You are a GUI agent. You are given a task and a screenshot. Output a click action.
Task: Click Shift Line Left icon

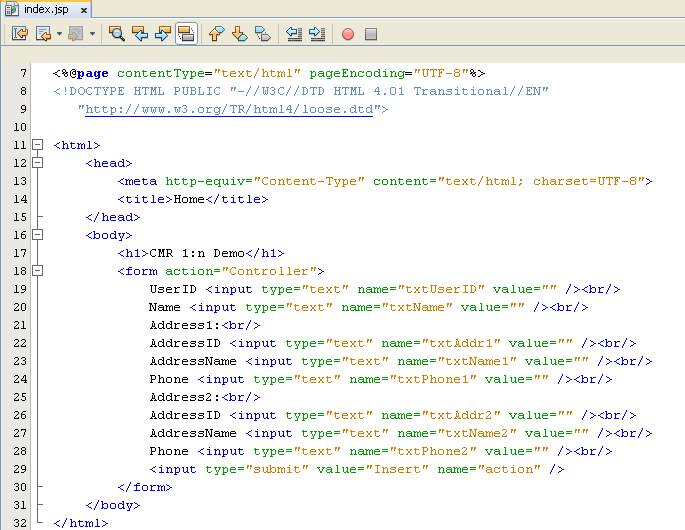[x=294, y=34]
